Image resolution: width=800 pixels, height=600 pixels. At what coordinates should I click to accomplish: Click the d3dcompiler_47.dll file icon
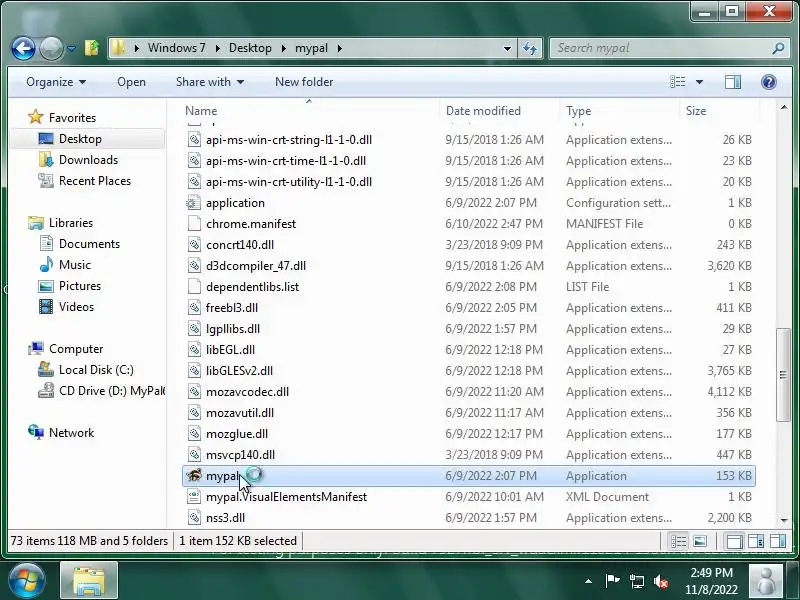tap(194, 265)
